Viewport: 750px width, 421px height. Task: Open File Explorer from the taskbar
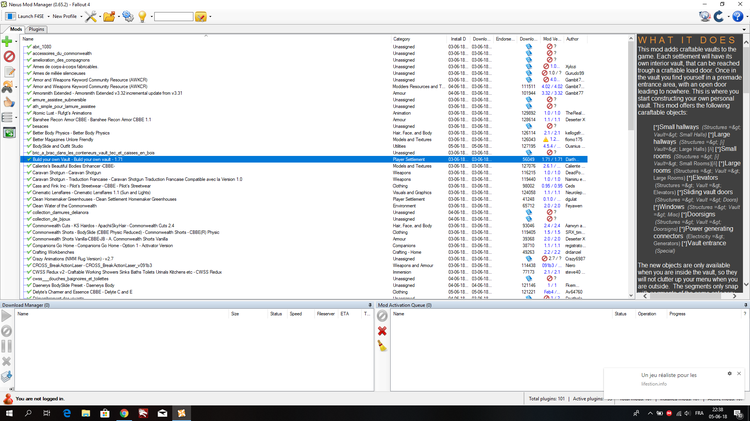click(x=86, y=413)
